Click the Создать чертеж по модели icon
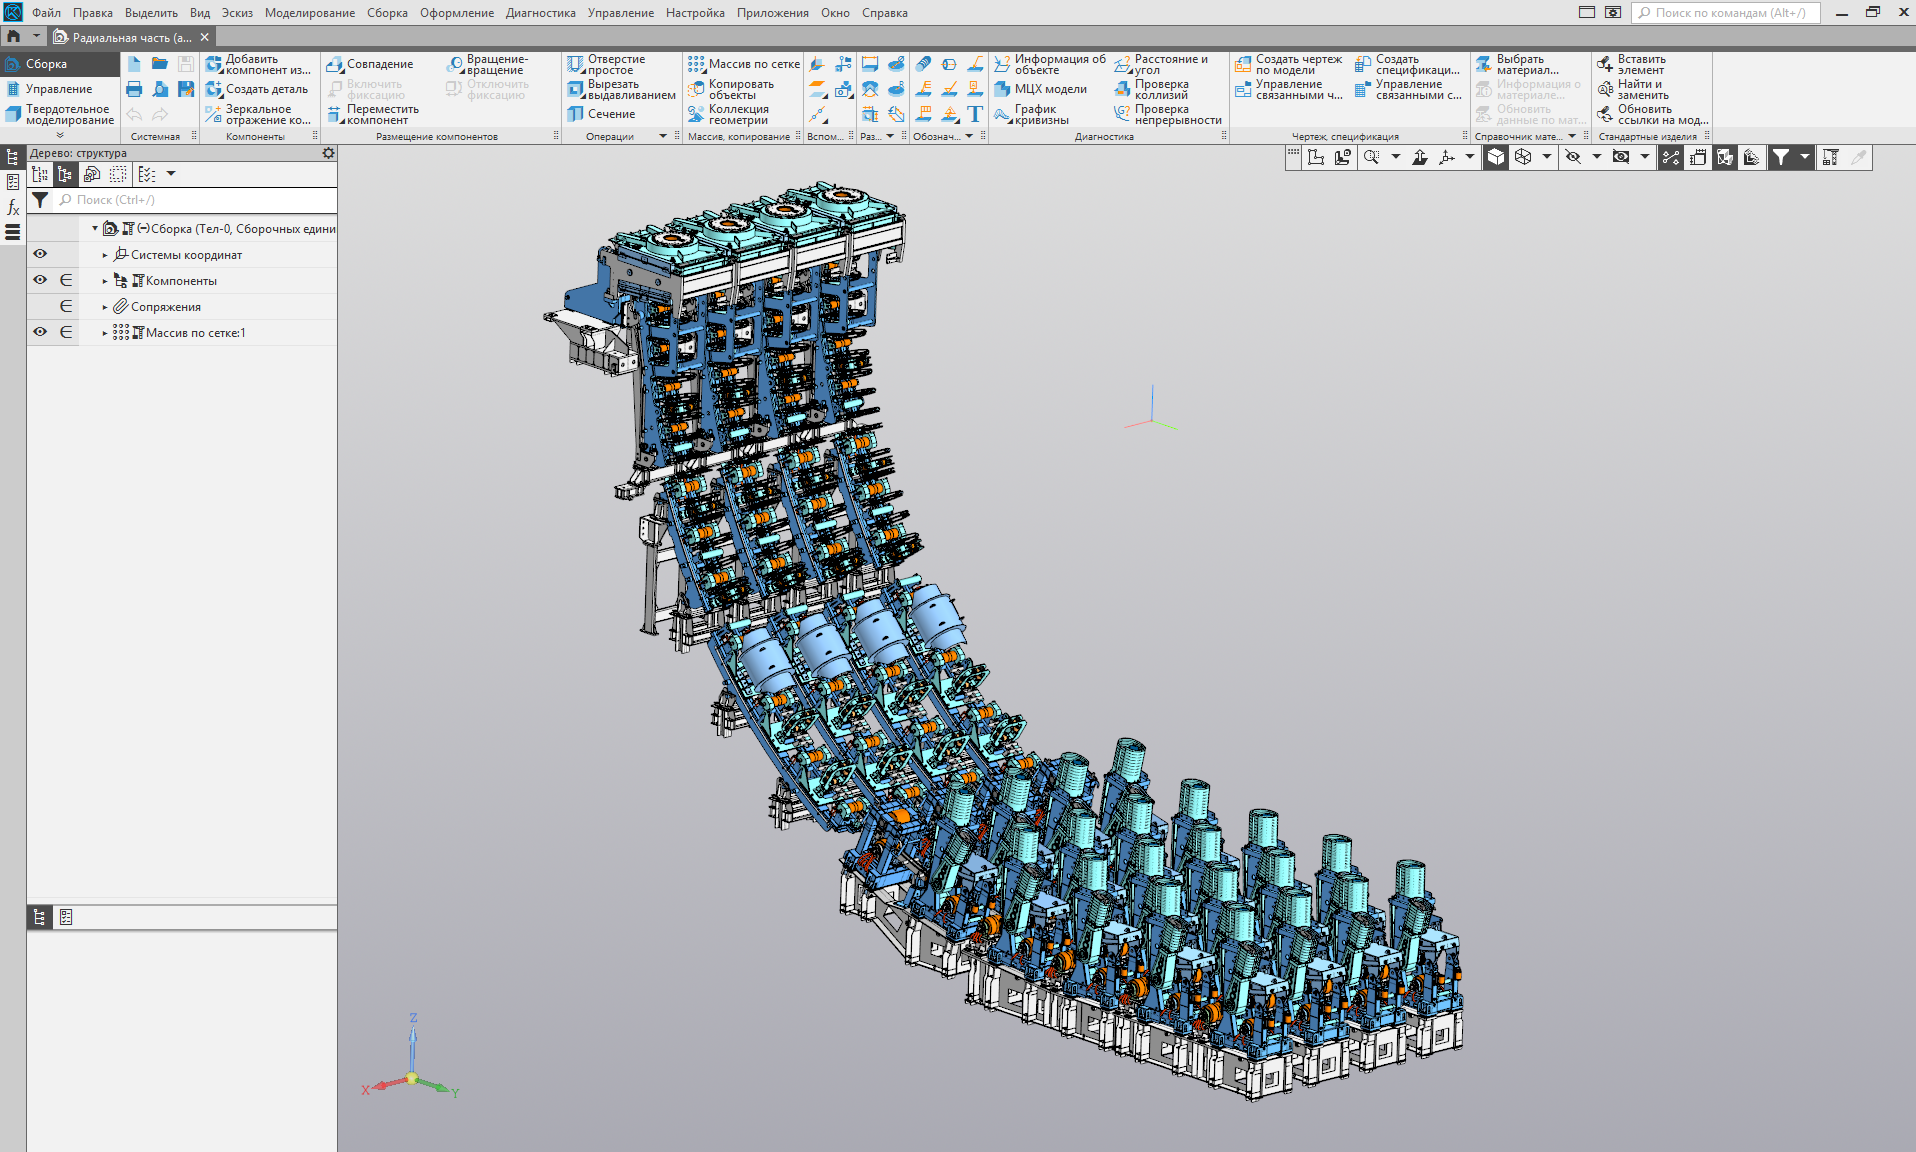1916x1152 pixels. 1243,64
